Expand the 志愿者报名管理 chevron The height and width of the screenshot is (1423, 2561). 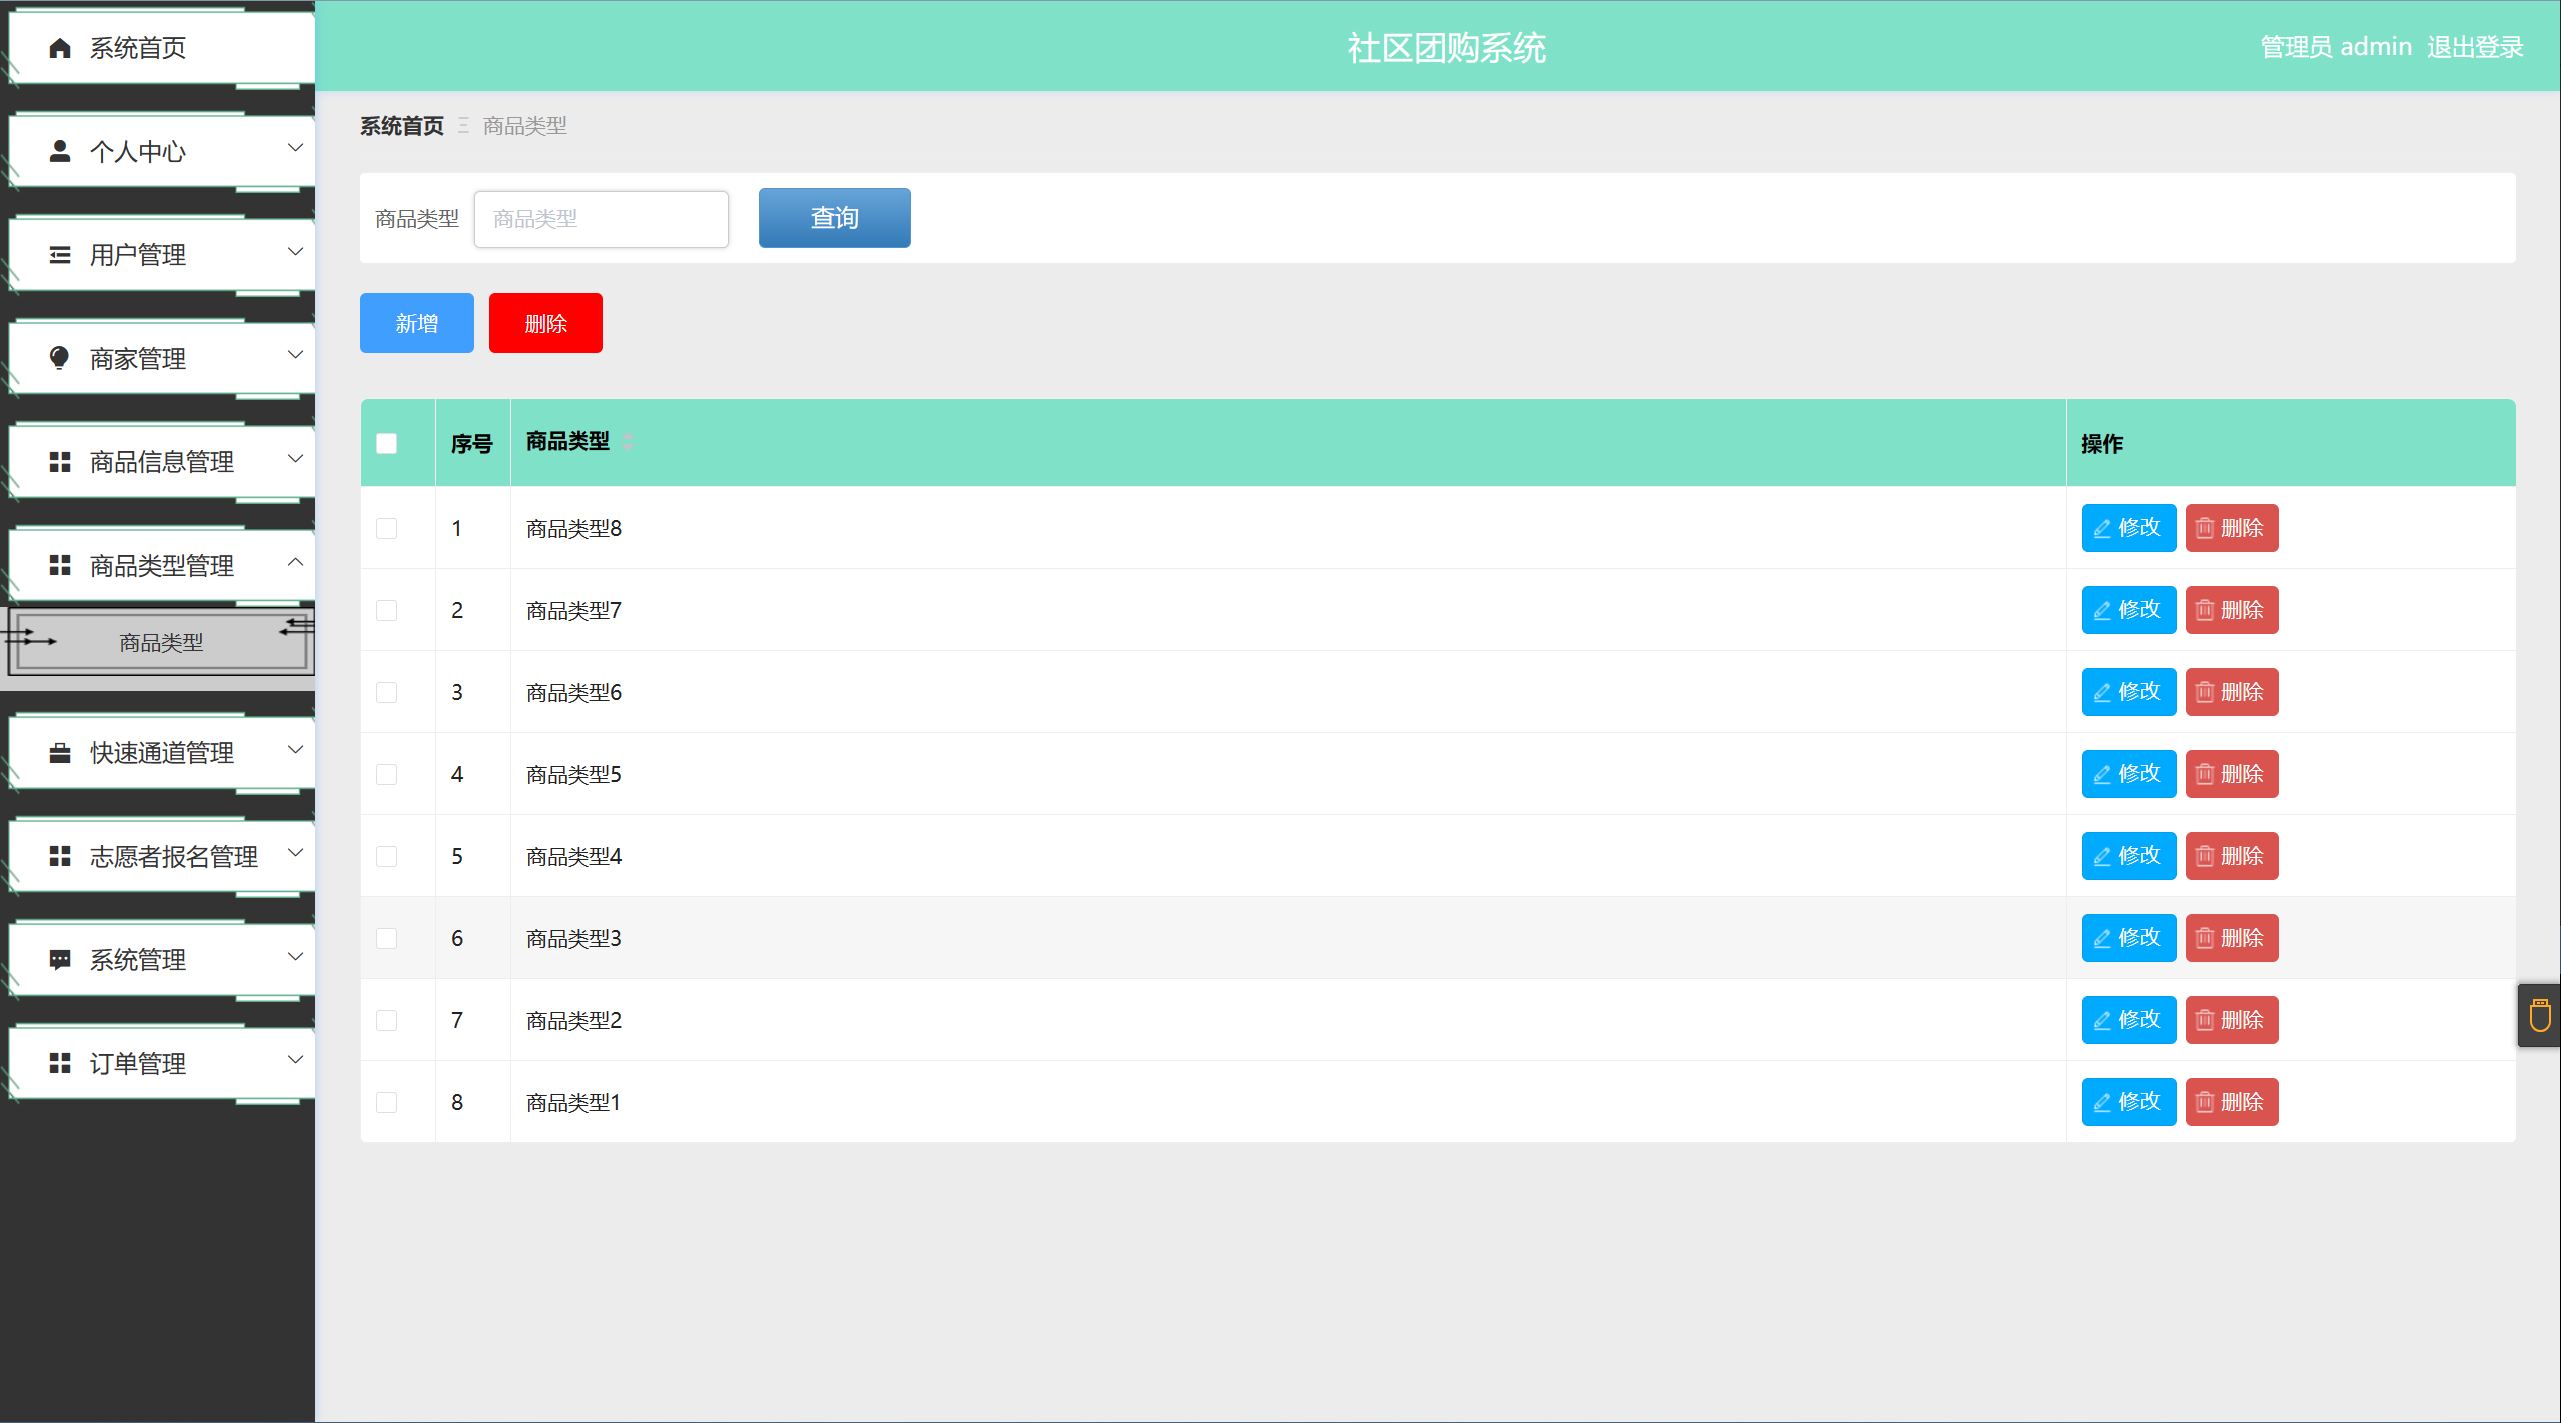click(295, 853)
